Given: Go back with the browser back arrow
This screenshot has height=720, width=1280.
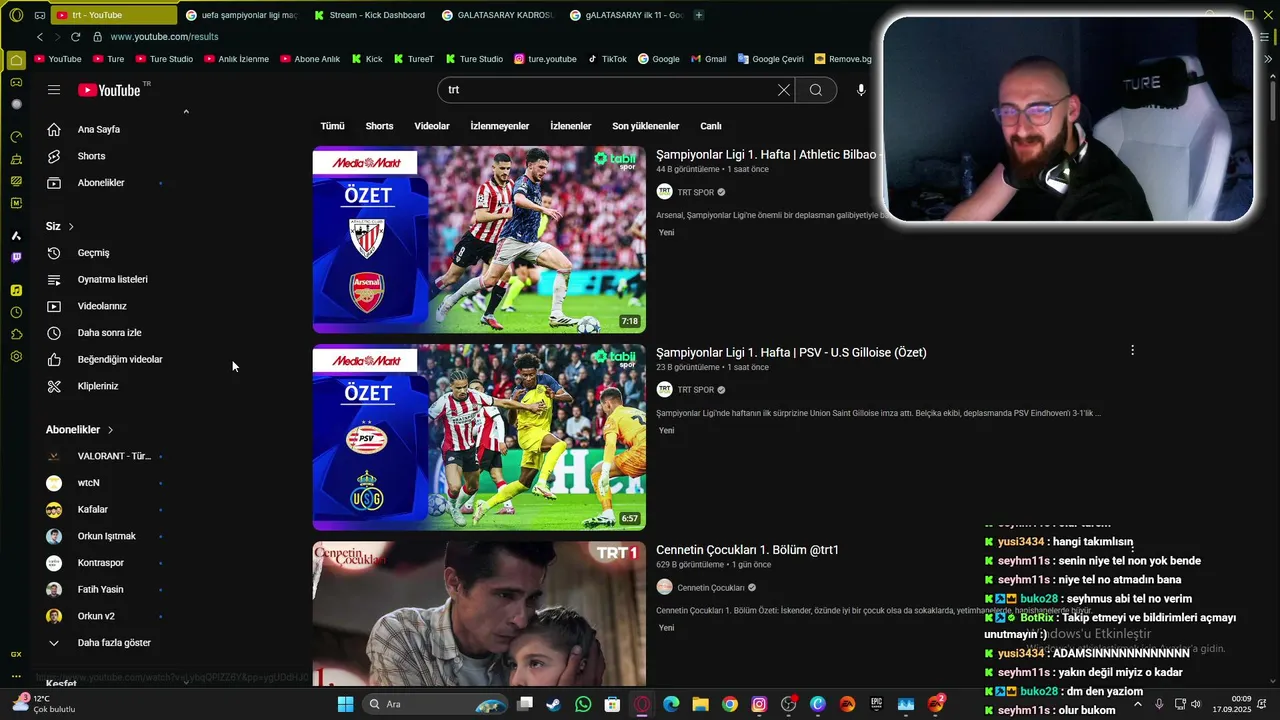Looking at the screenshot, I should pos(40,37).
